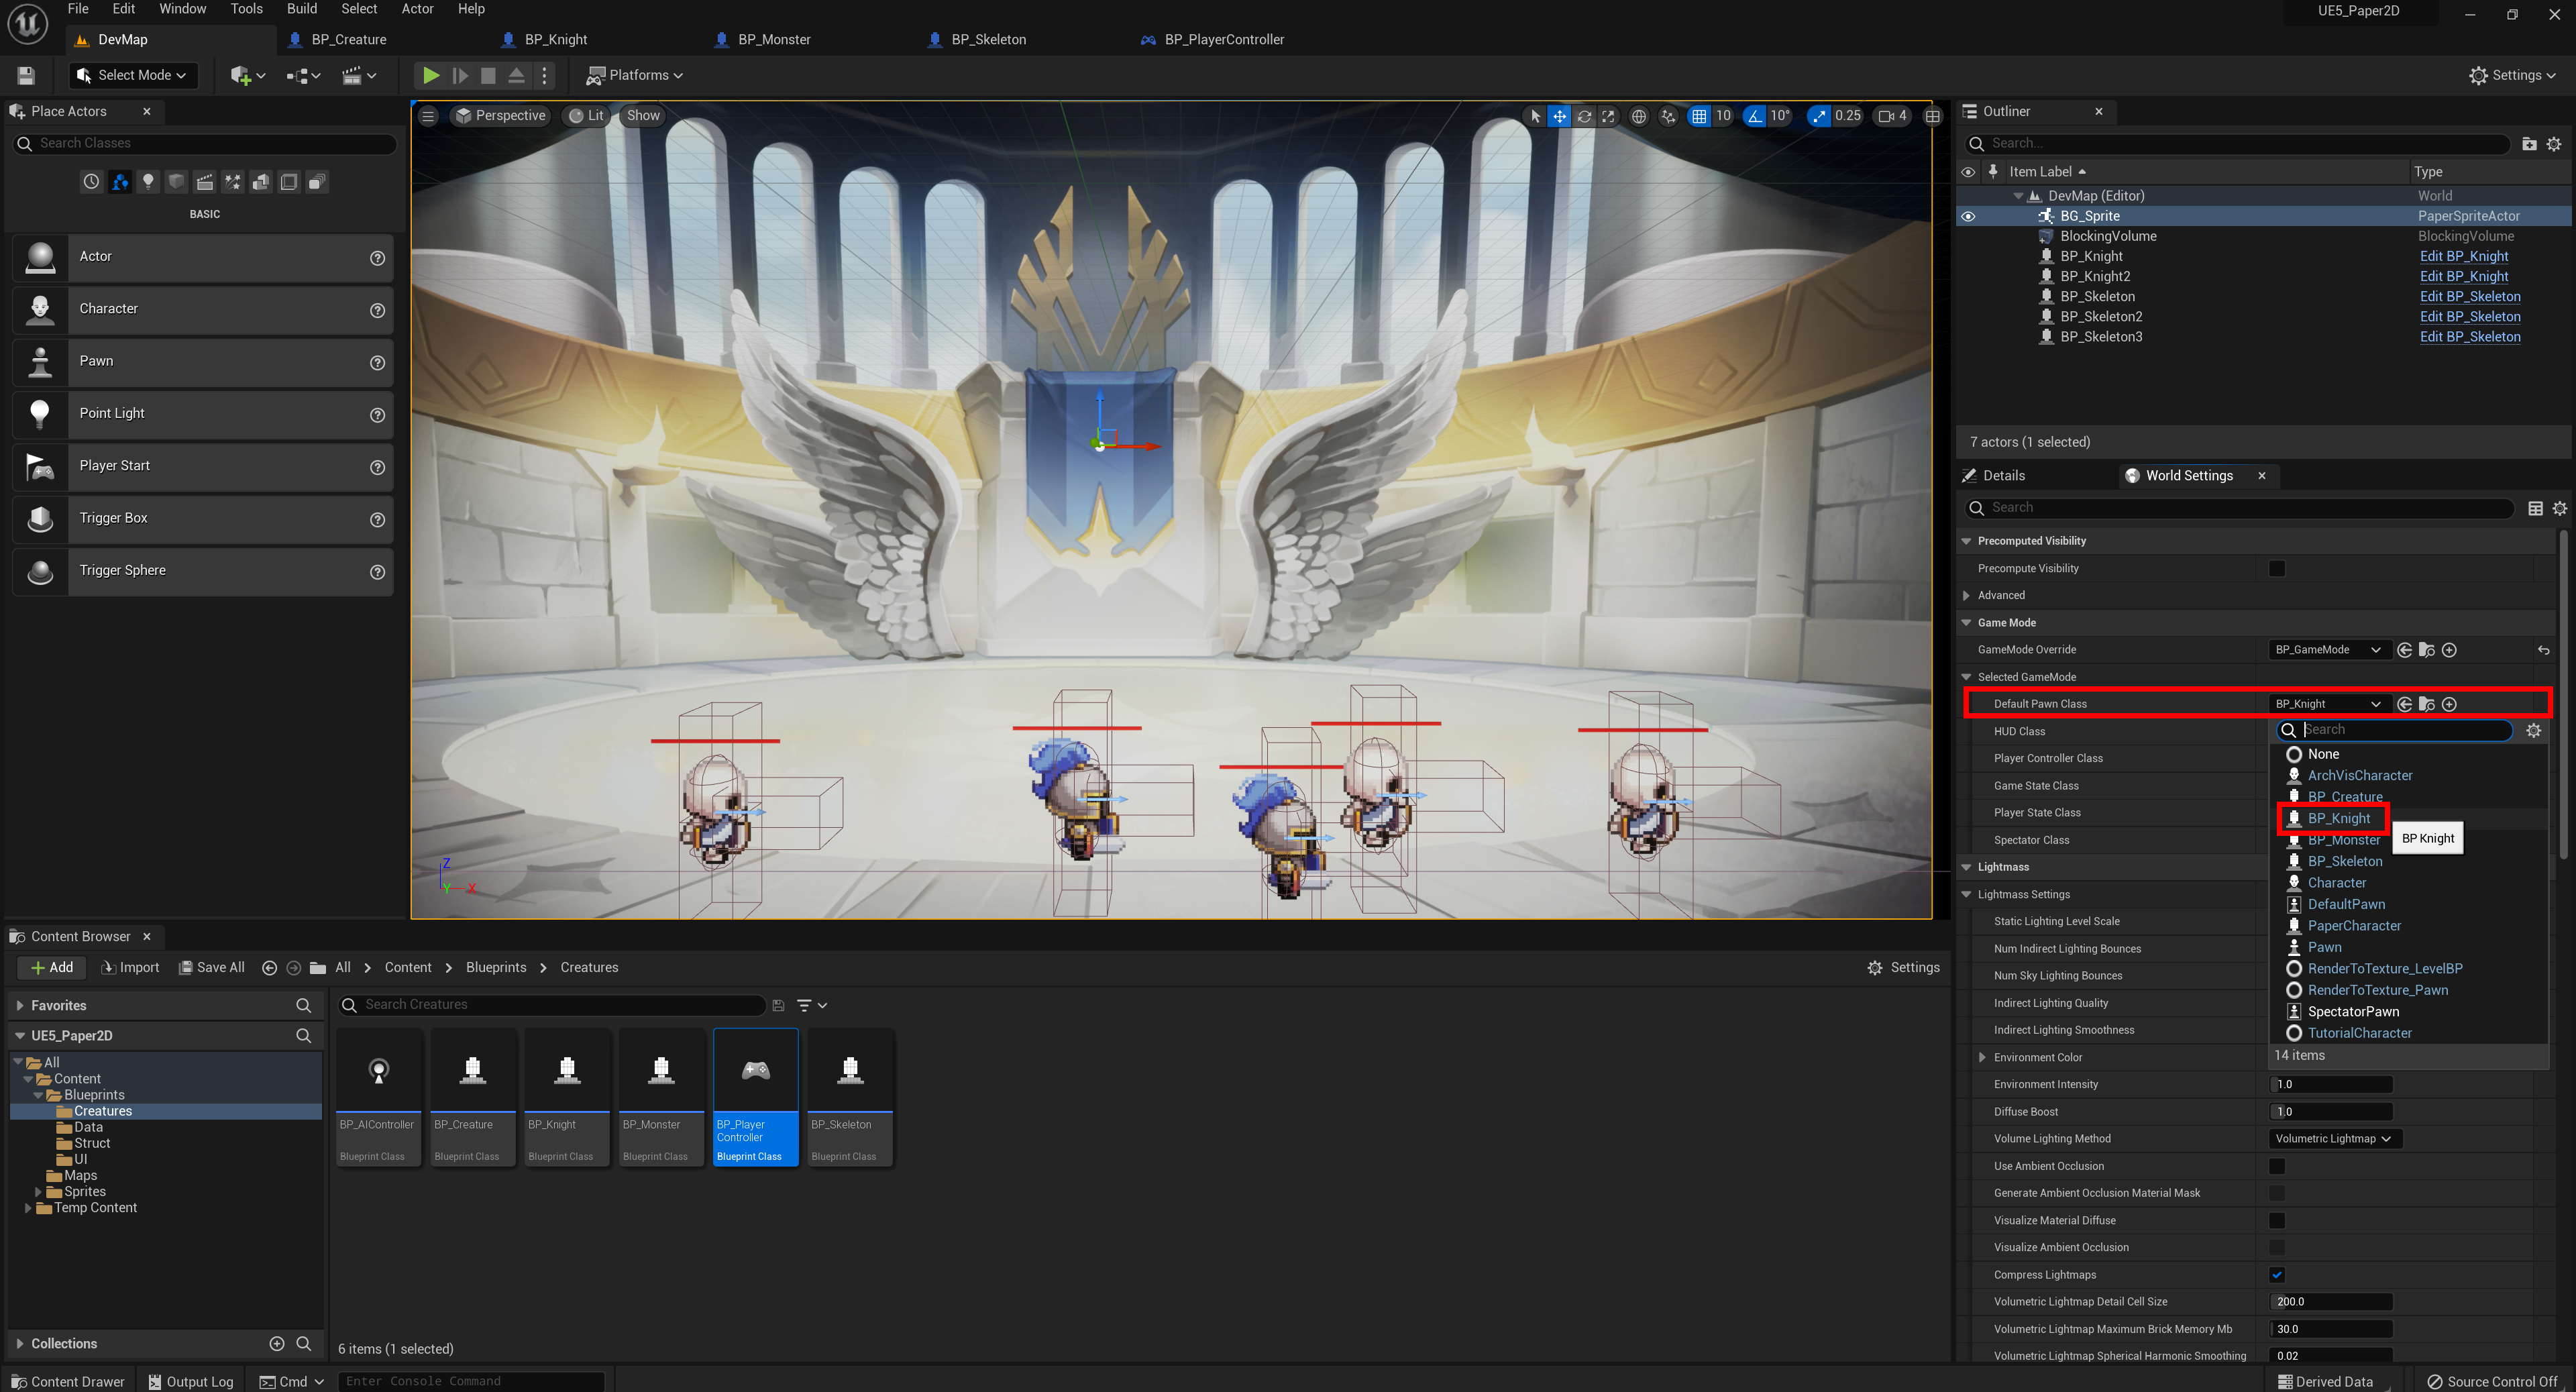Switch to the BP_Monster tab
2576x1392 pixels.
tap(774, 40)
